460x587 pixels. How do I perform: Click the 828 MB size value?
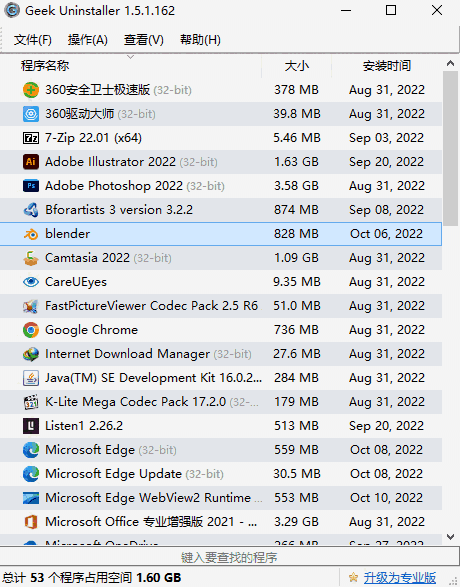coord(296,234)
